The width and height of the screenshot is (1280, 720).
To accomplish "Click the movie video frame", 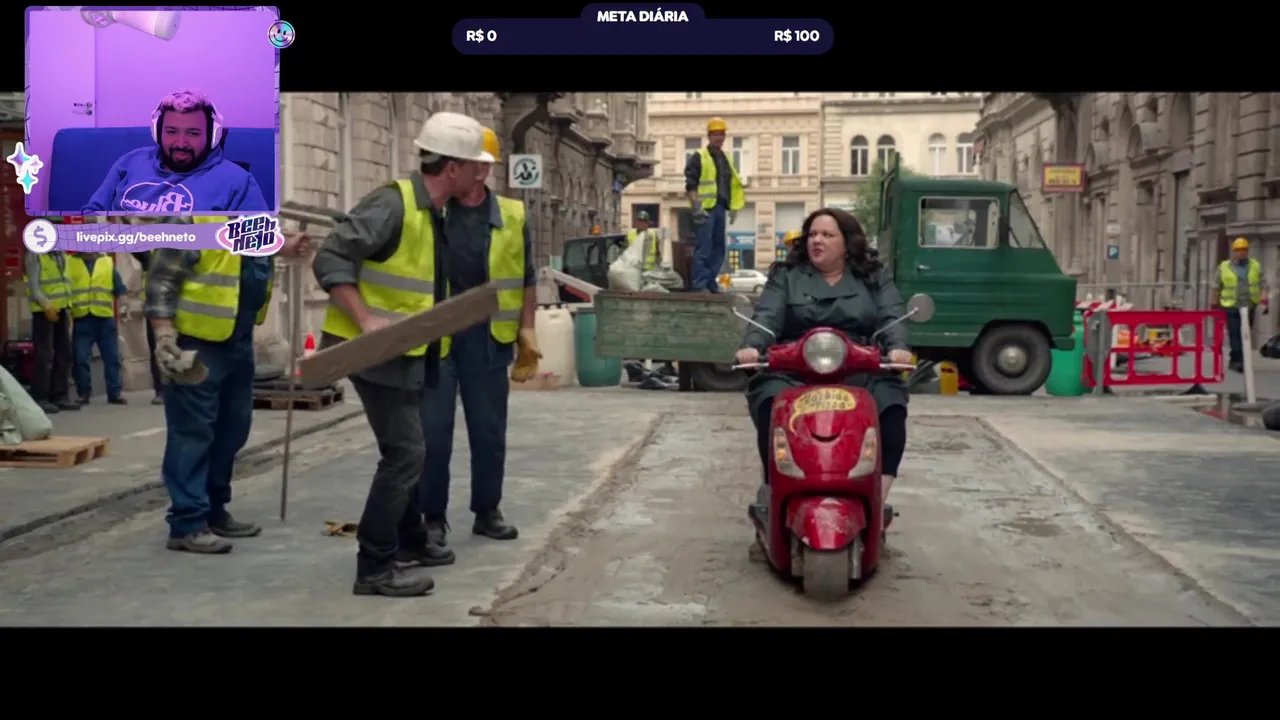I will (640, 359).
